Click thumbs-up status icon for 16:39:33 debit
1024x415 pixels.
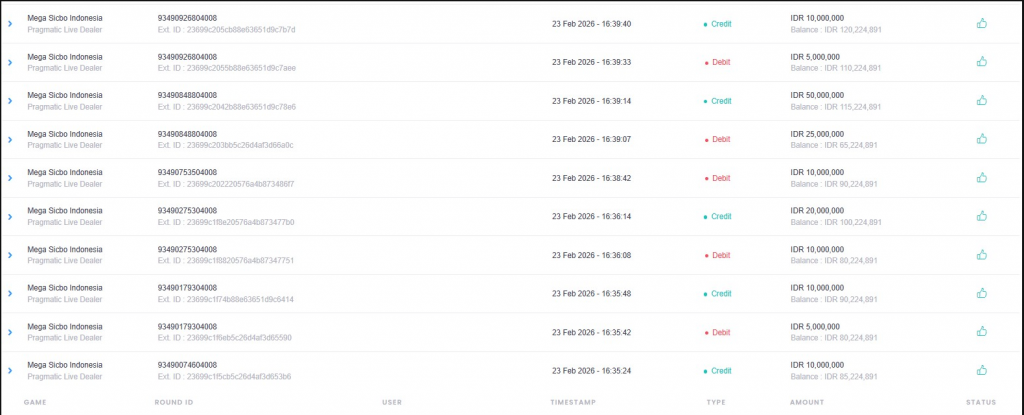[x=981, y=62]
